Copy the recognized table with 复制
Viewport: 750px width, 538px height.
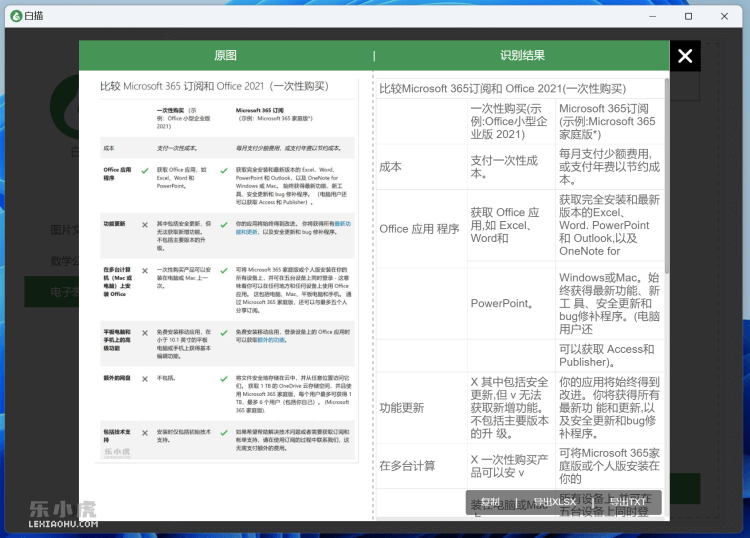point(491,502)
